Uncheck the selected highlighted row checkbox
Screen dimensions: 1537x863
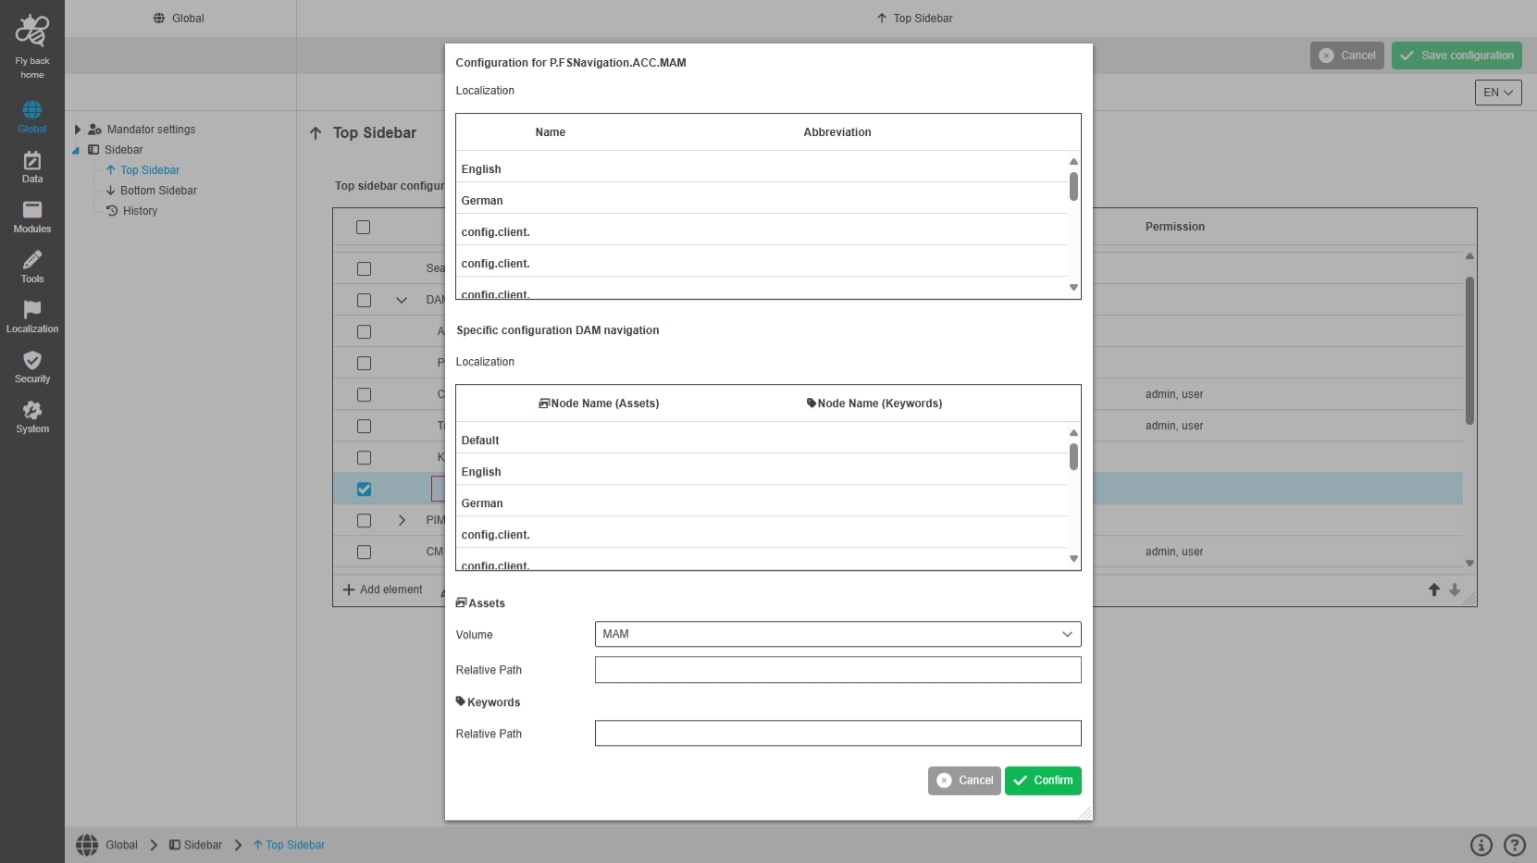364,489
